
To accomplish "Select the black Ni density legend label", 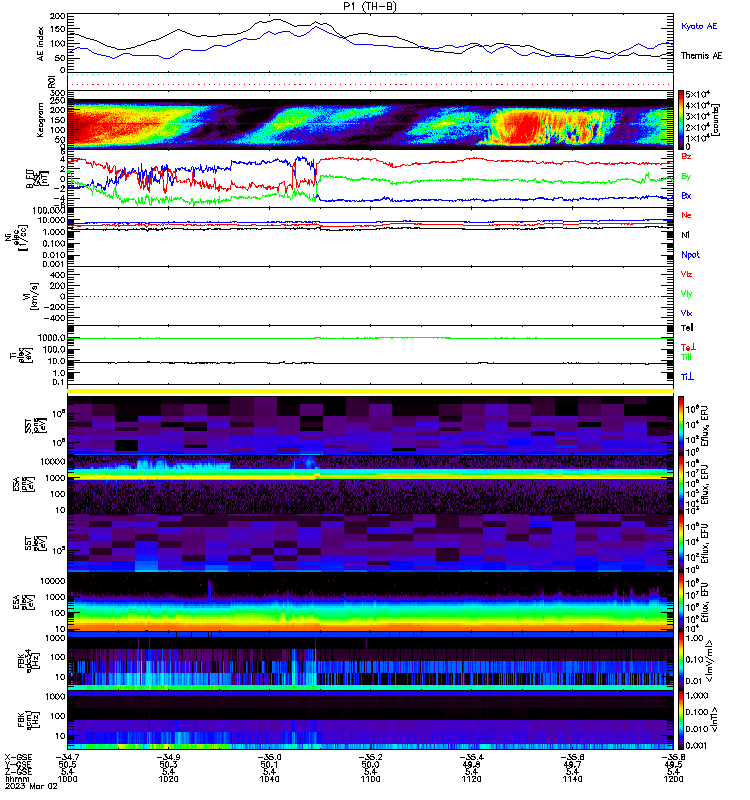I will point(685,235).
